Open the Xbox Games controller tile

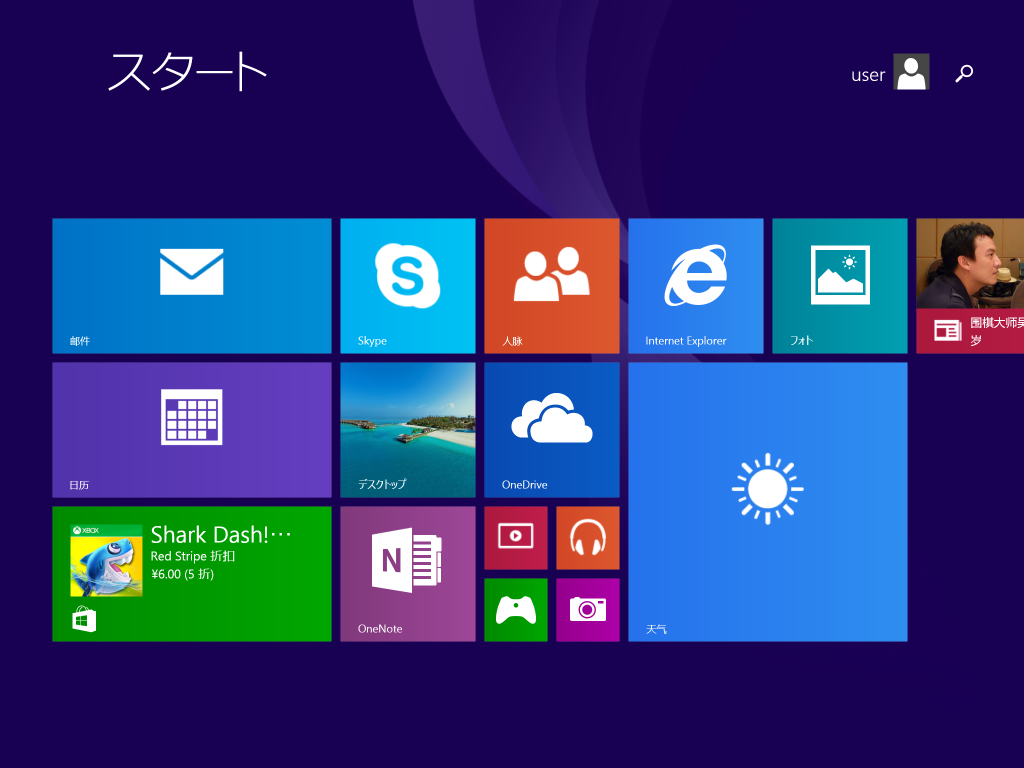pyautogui.click(x=516, y=609)
